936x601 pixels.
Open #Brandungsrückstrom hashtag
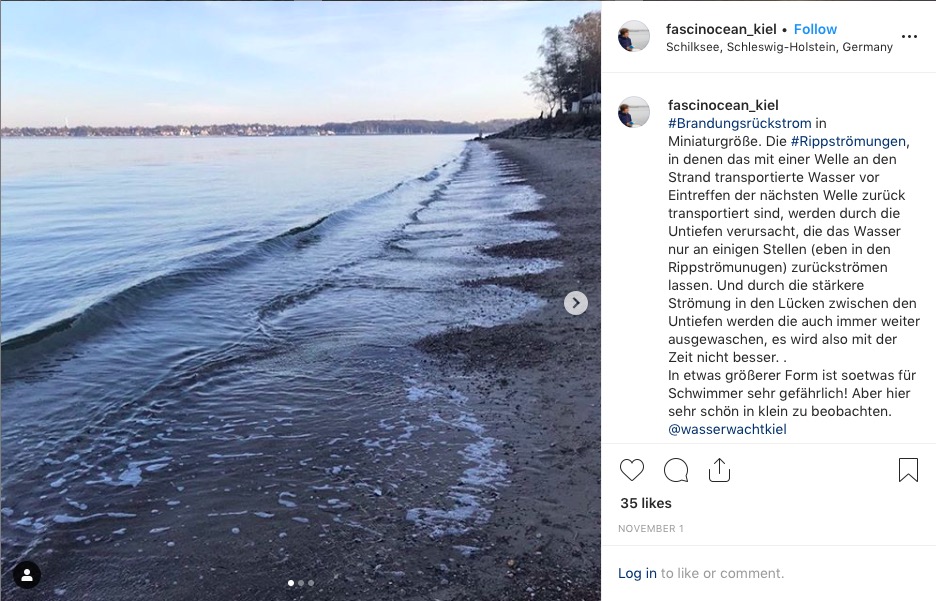click(740, 124)
